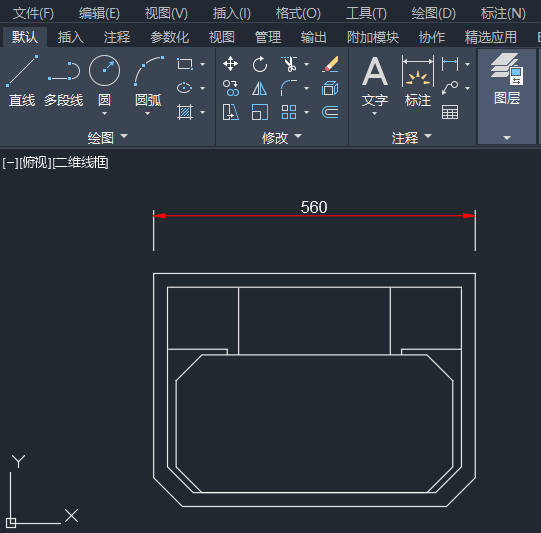Select the Text (文字) tool
The width and height of the screenshot is (541, 533).
click(375, 81)
